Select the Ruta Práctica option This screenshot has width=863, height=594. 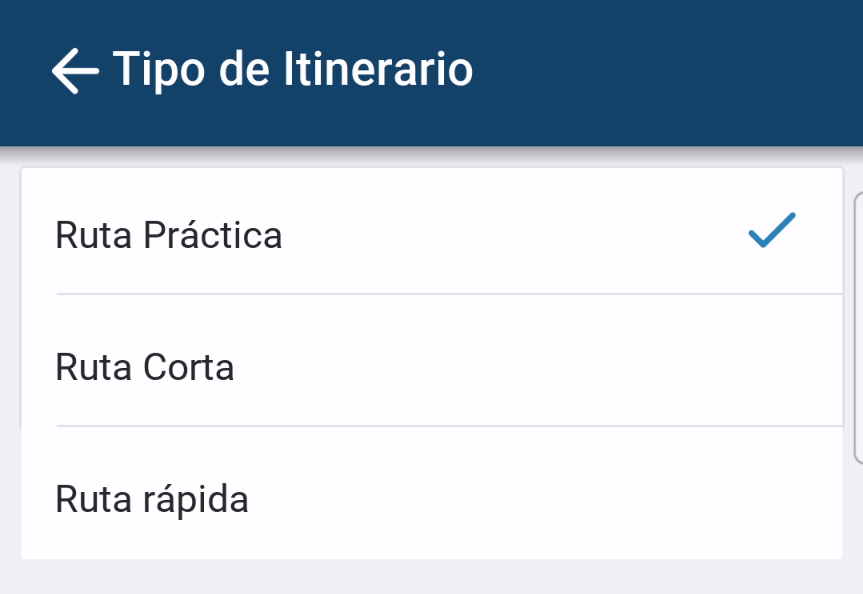click(430, 234)
